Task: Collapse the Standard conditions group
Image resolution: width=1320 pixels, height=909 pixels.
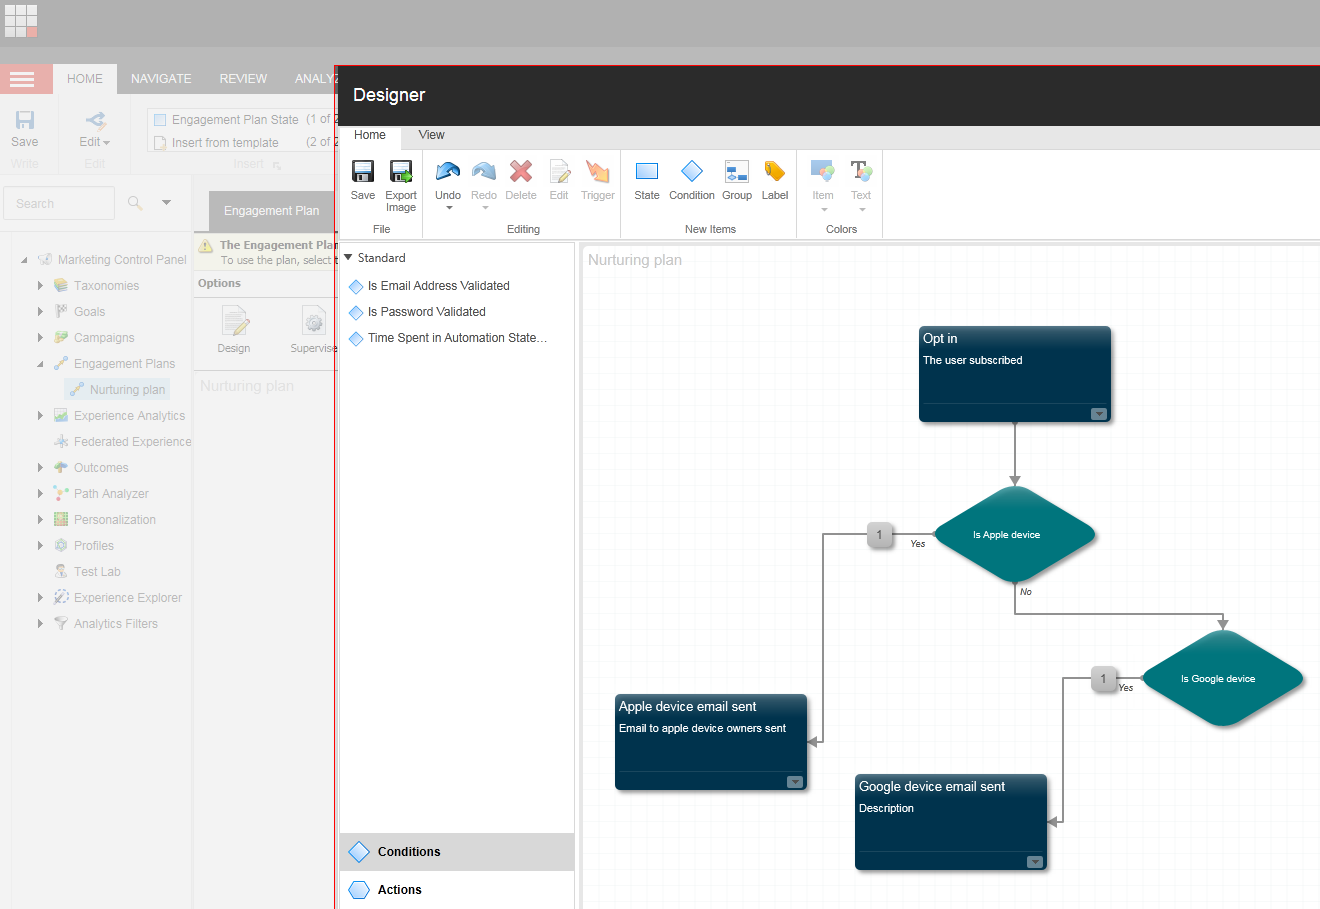Action: 346,257
